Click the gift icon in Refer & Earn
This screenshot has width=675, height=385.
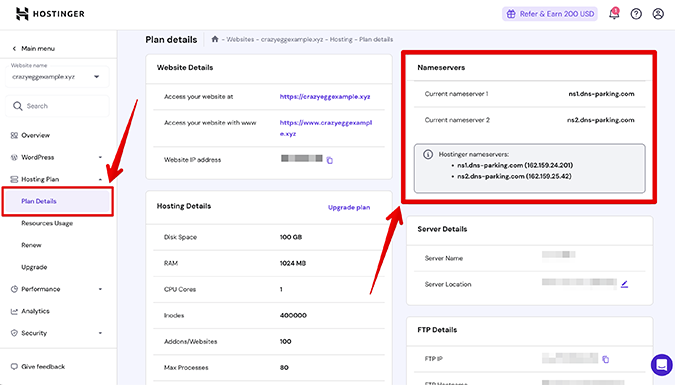[x=511, y=14]
